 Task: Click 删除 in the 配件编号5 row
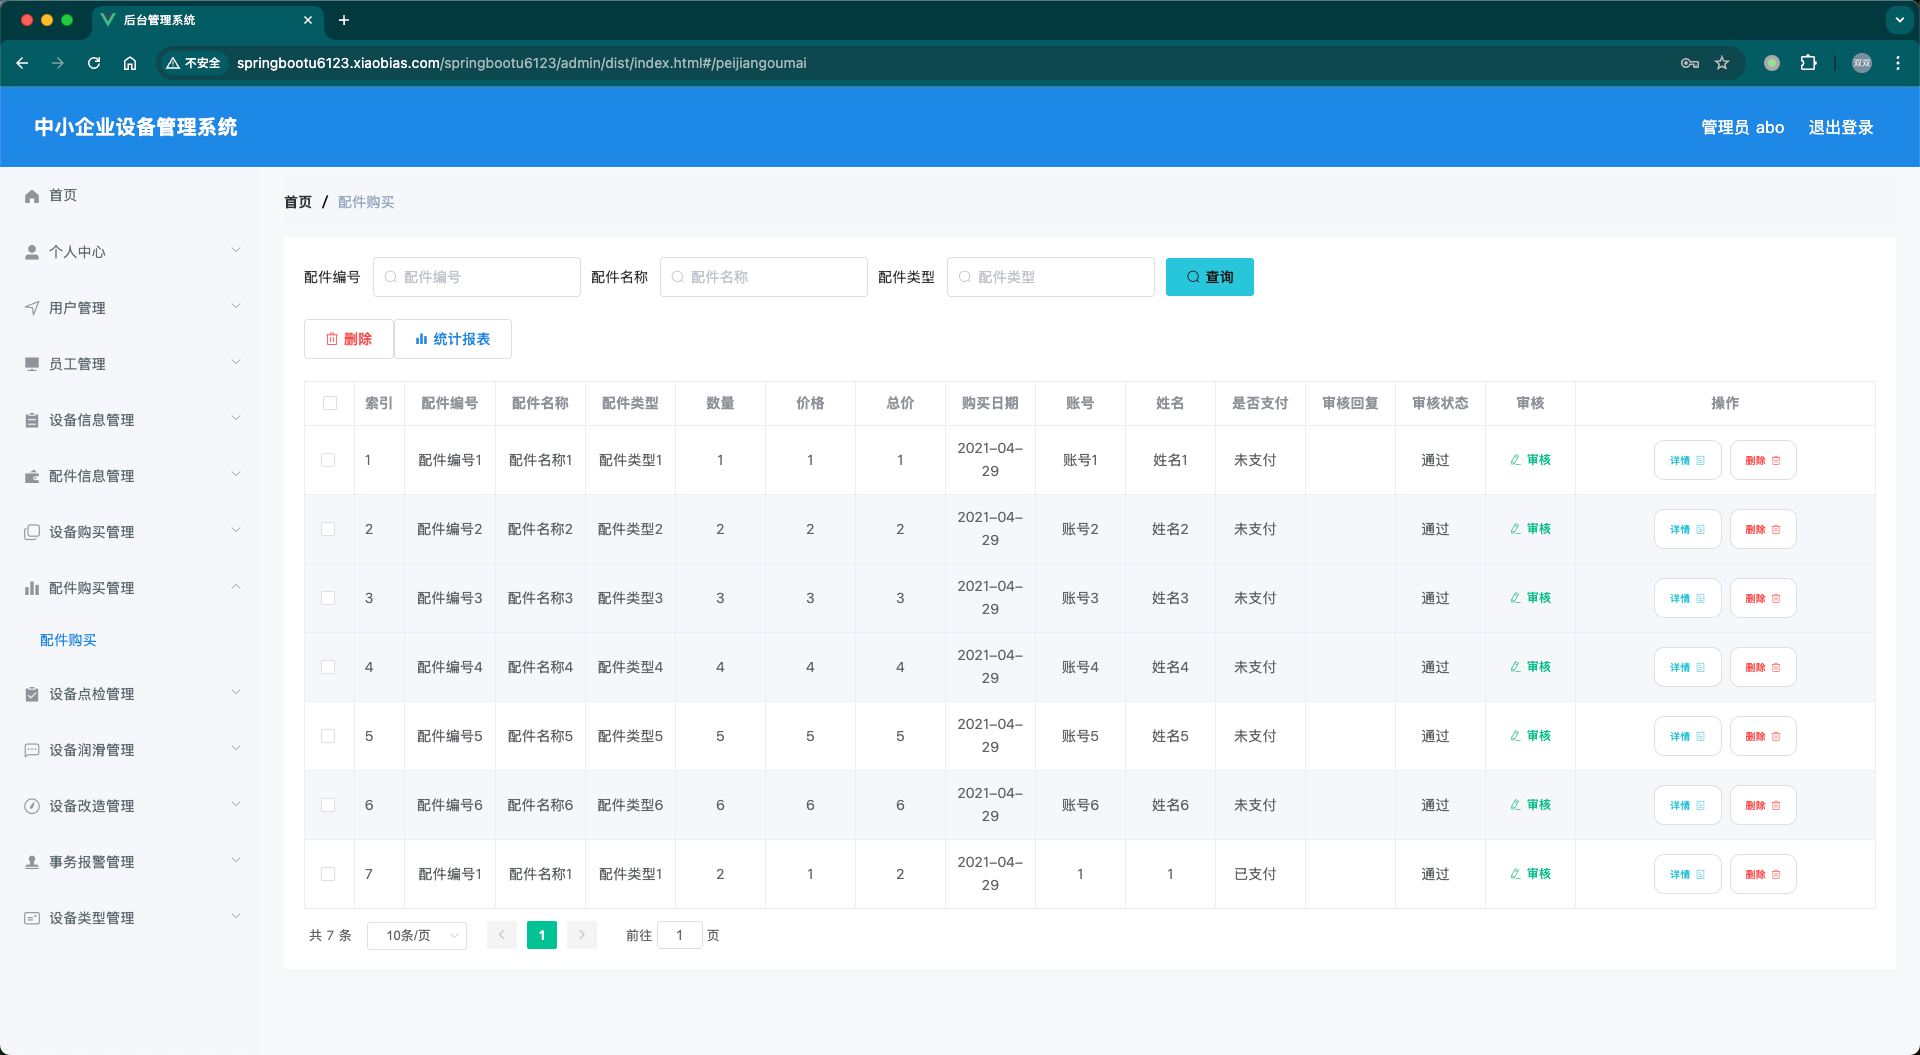tap(1763, 736)
